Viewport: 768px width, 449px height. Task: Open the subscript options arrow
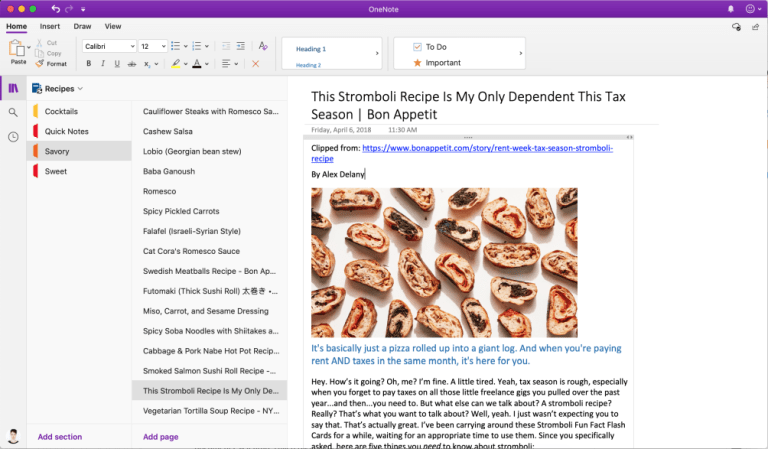[x=156, y=64]
